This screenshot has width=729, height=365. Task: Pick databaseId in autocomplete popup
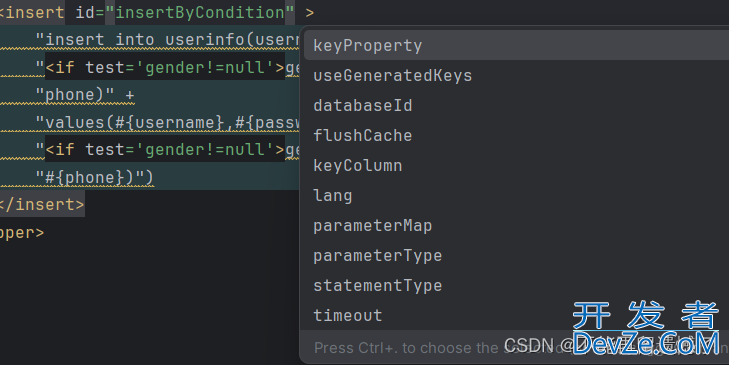(x=516, y=106)
